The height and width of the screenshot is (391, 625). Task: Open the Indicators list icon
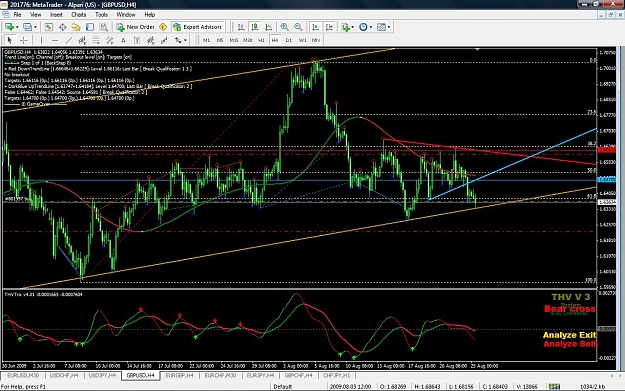(x=345, y=27)
